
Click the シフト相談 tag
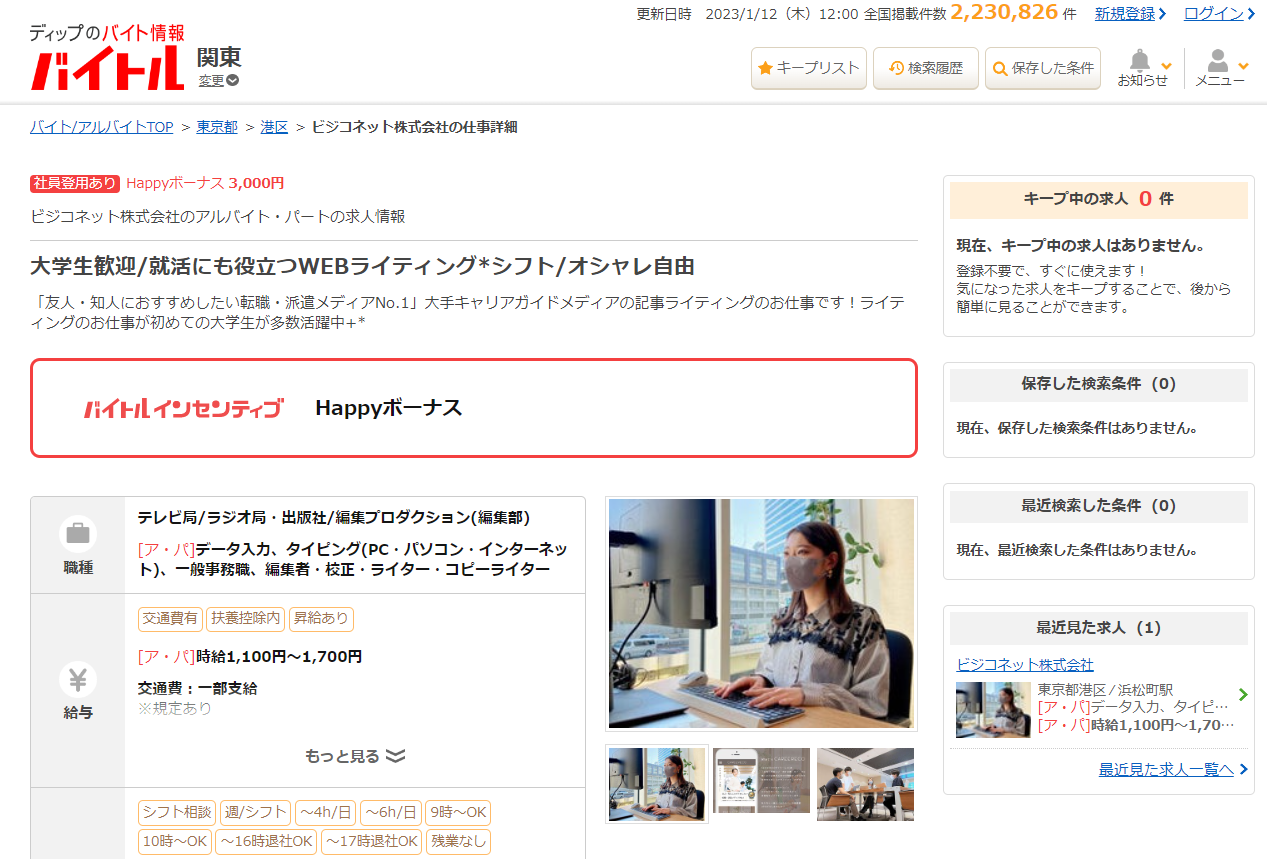coord(177,813)
